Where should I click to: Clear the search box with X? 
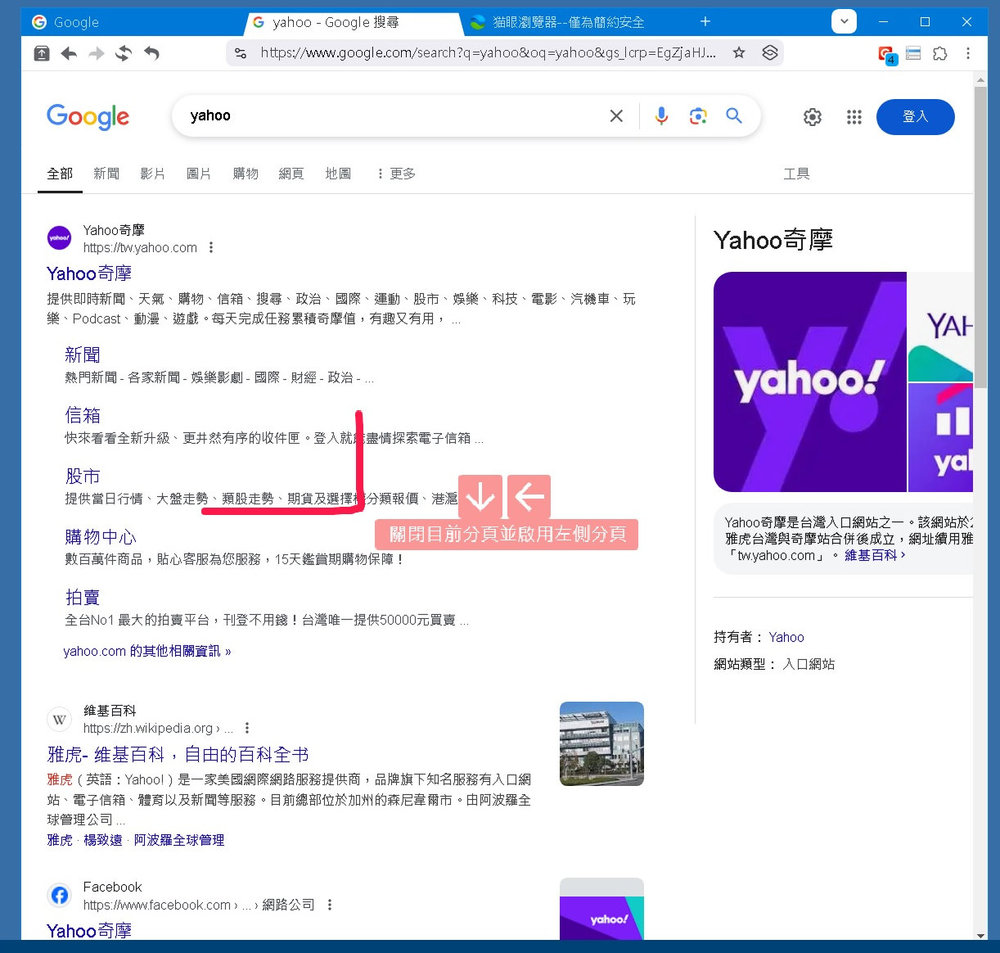pyautogui.click(x=616, y=116)
